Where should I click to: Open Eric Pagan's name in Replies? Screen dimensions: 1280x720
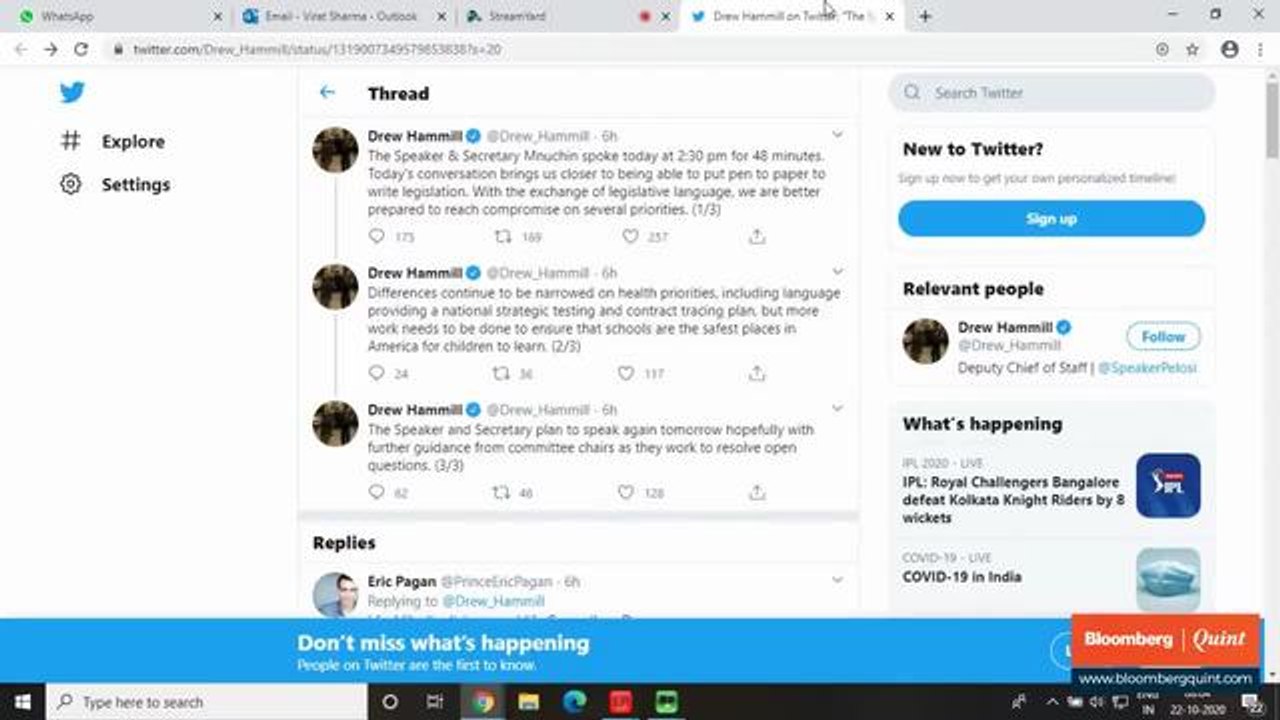(402, 581)
